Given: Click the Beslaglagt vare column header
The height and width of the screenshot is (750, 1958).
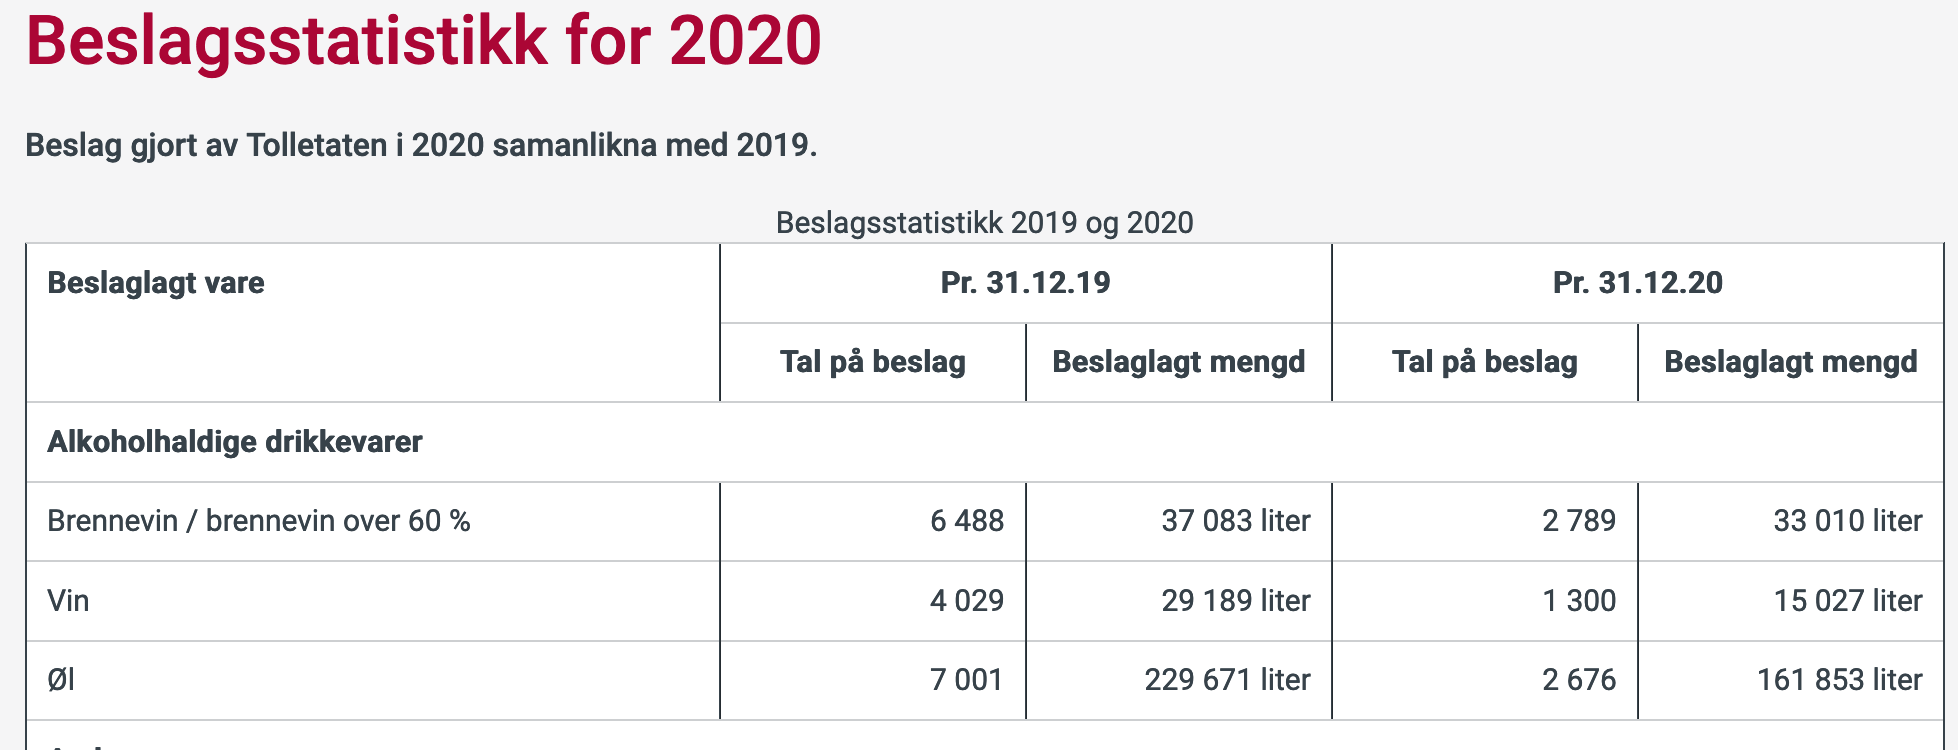Looking at the screenshot, I should point(156,282).
